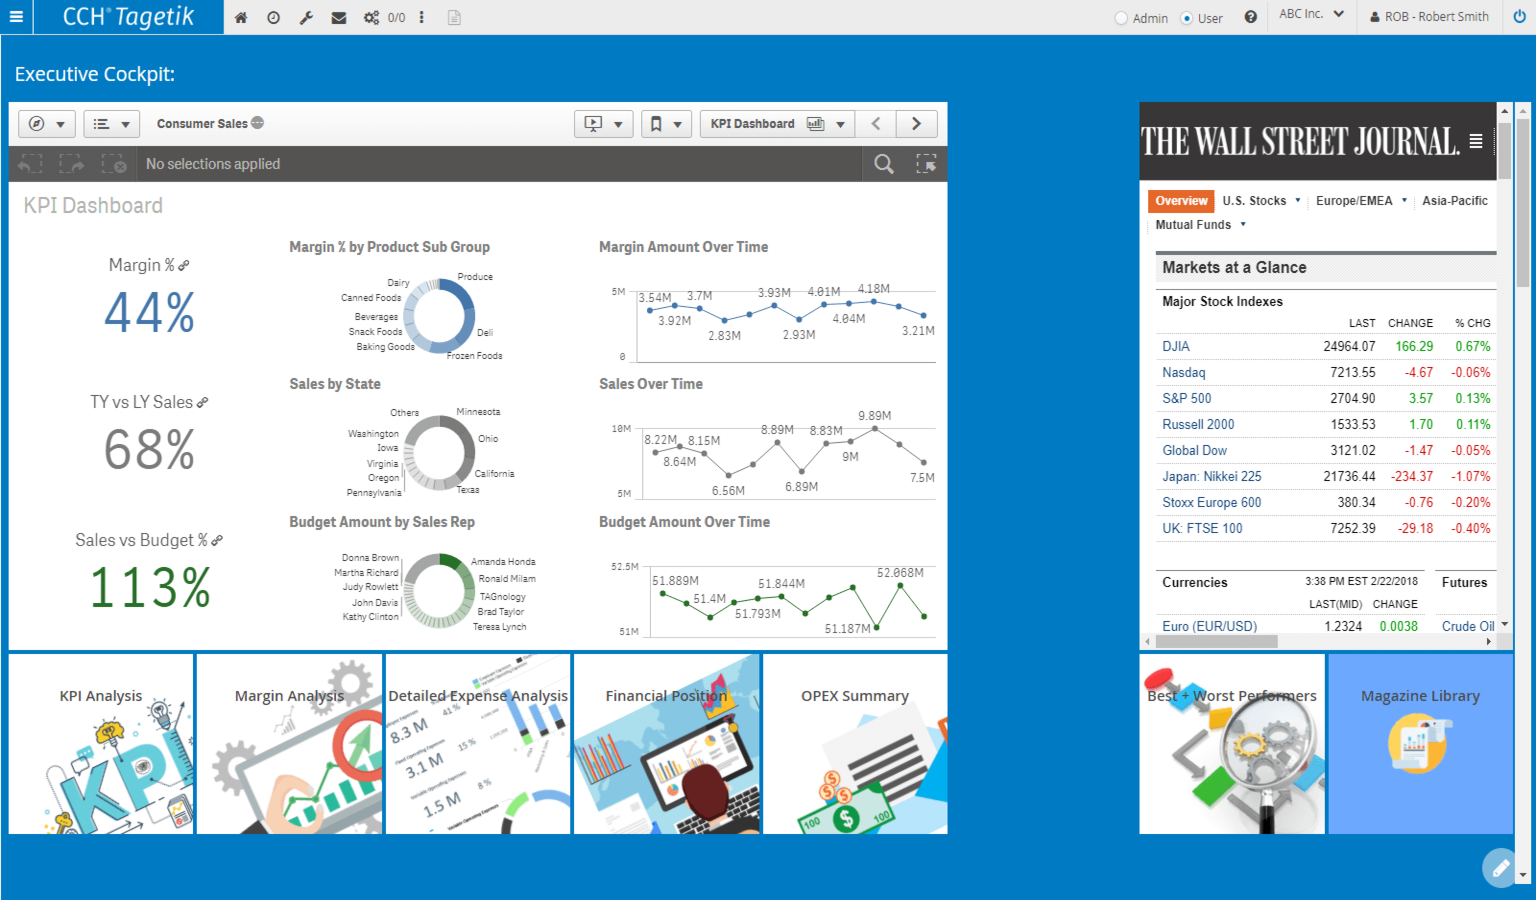Image resolution: width=1536 pixels, height=900 pixels.
Task: Click the search magnifier in selections bar
Action: pos(884,164)
